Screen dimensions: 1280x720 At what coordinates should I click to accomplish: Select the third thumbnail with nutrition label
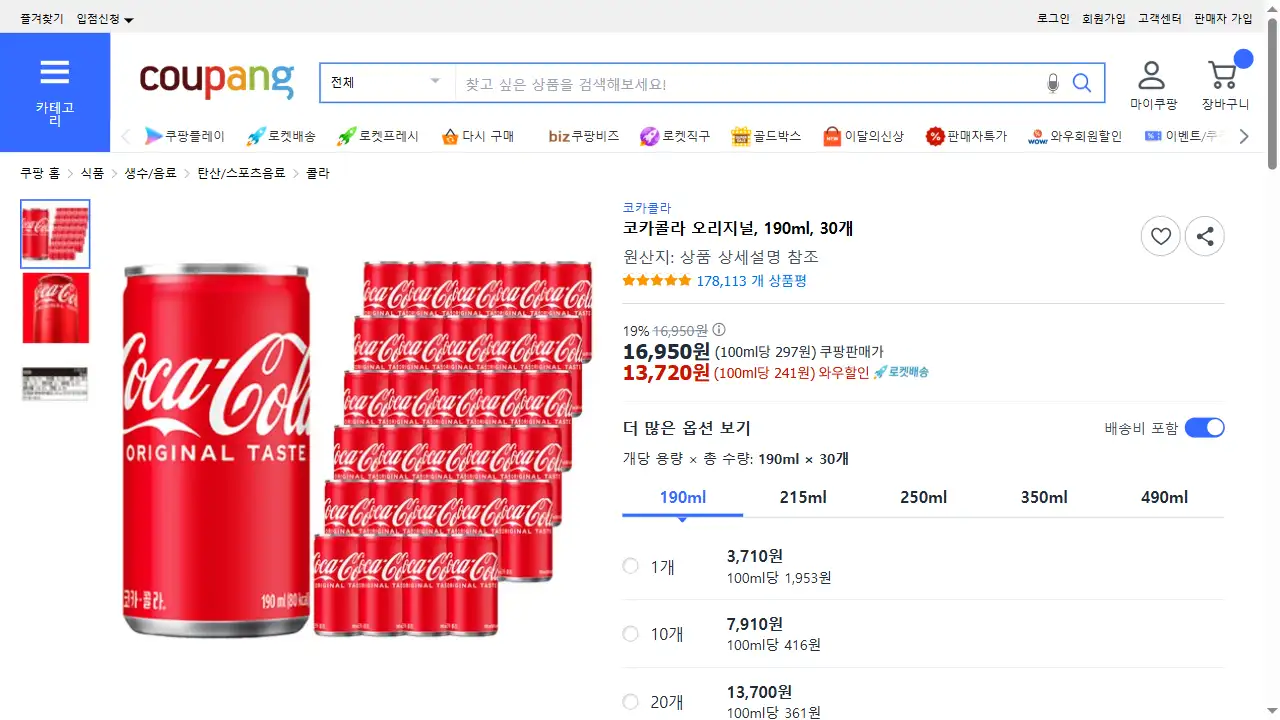(x=55, y=384)
